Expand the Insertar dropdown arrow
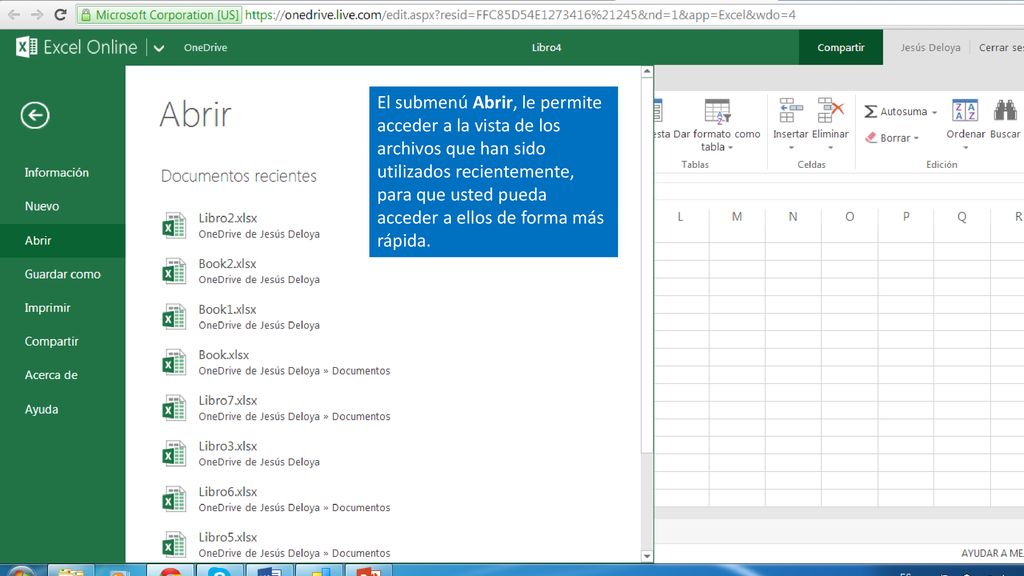1024x576 pixels. 791,148
